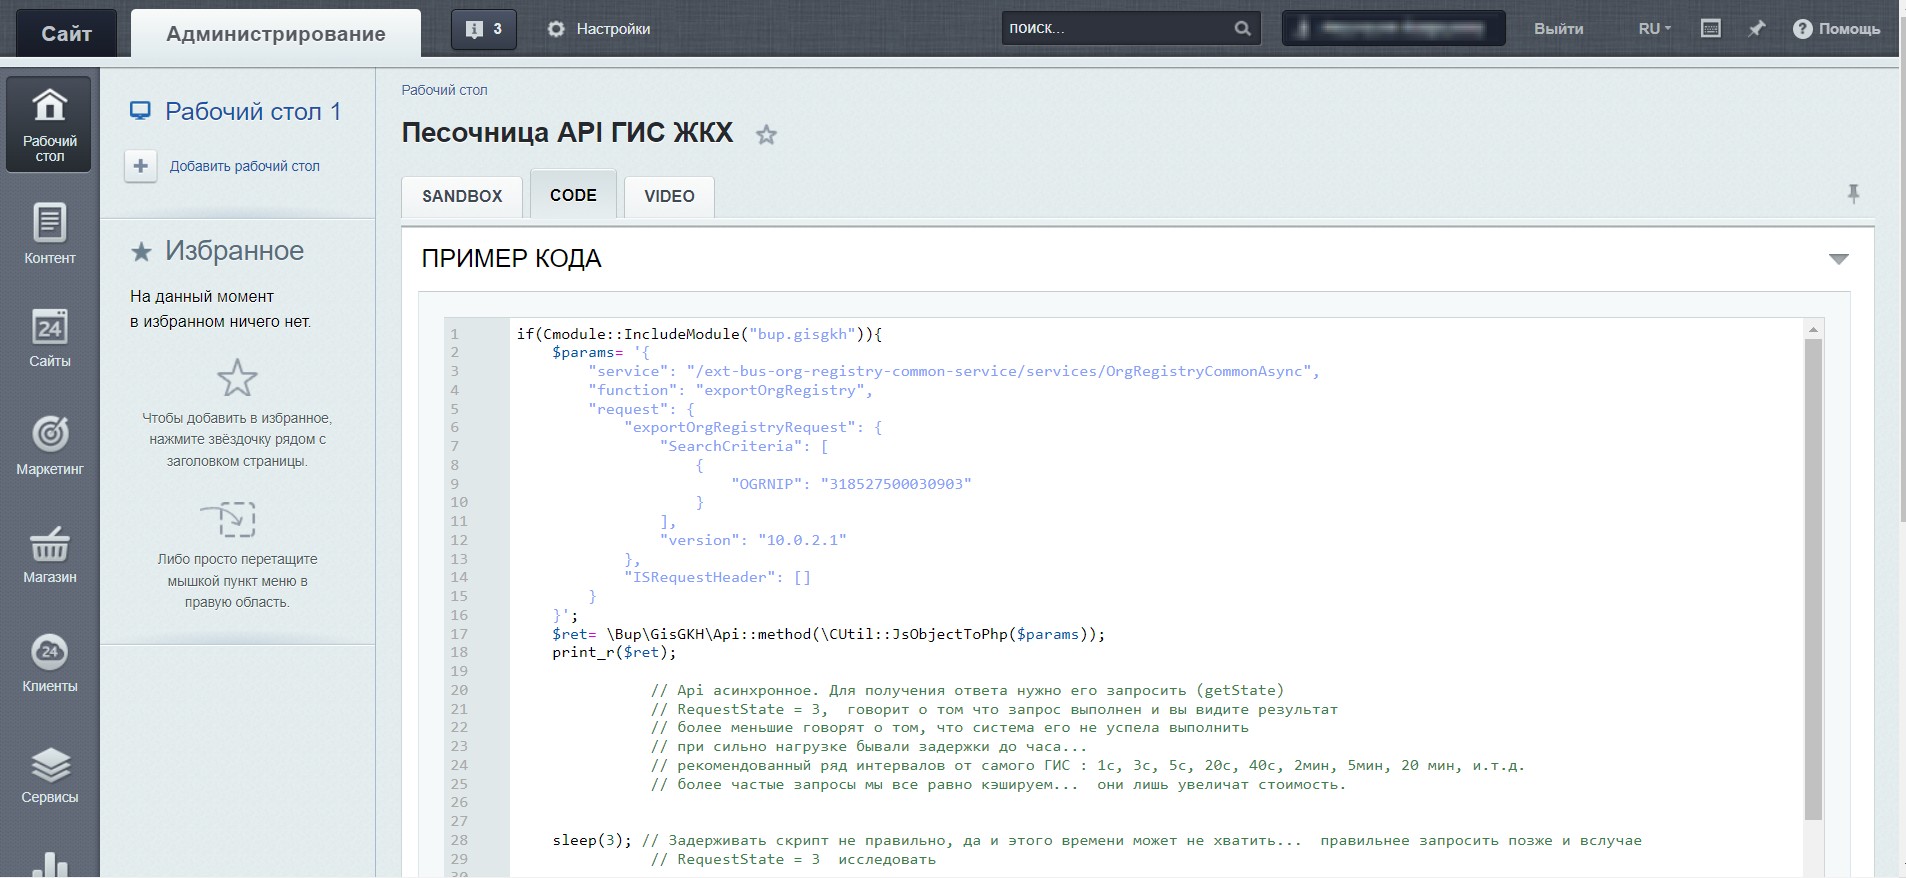Add page to favorites with title star
Screen dimensions: 1906x878
[x=766, y=134]
